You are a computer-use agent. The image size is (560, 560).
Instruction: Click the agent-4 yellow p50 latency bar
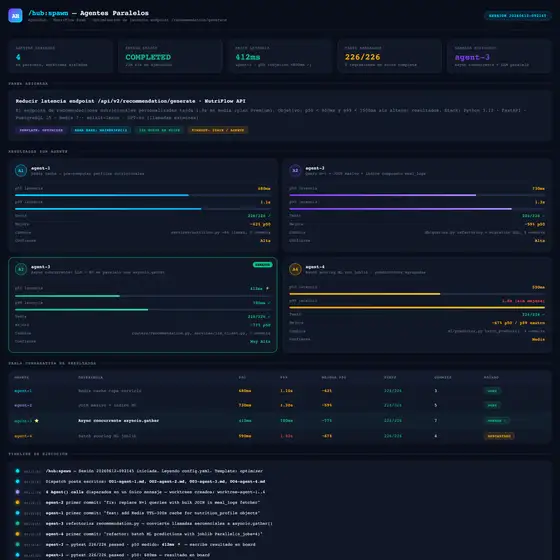click(417, 294)
